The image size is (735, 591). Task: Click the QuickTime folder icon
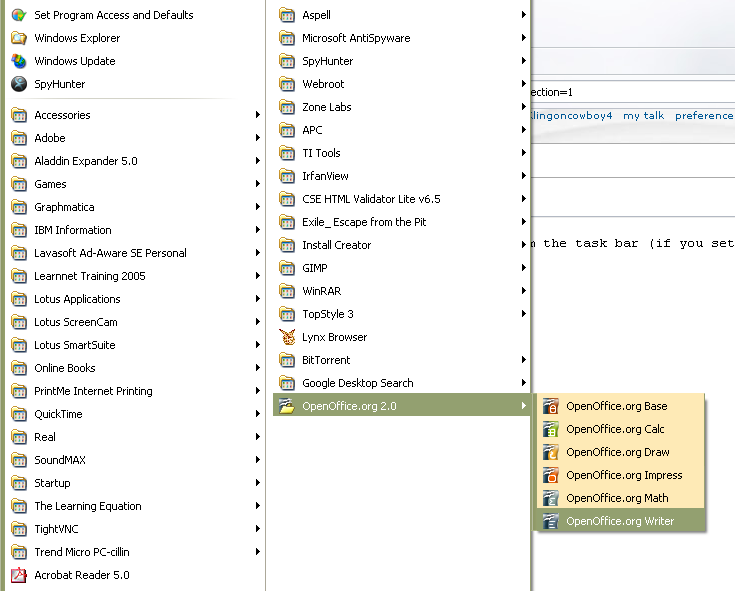[19, 414]
